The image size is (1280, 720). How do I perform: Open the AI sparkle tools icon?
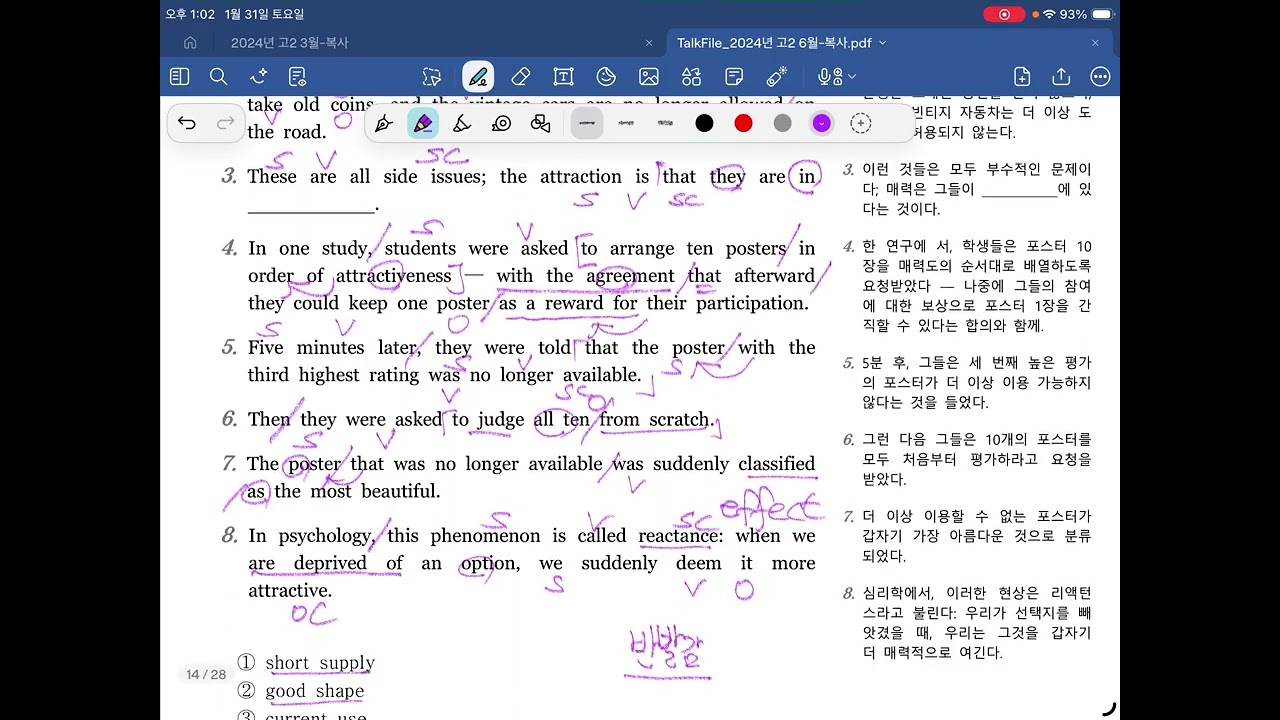258,77
